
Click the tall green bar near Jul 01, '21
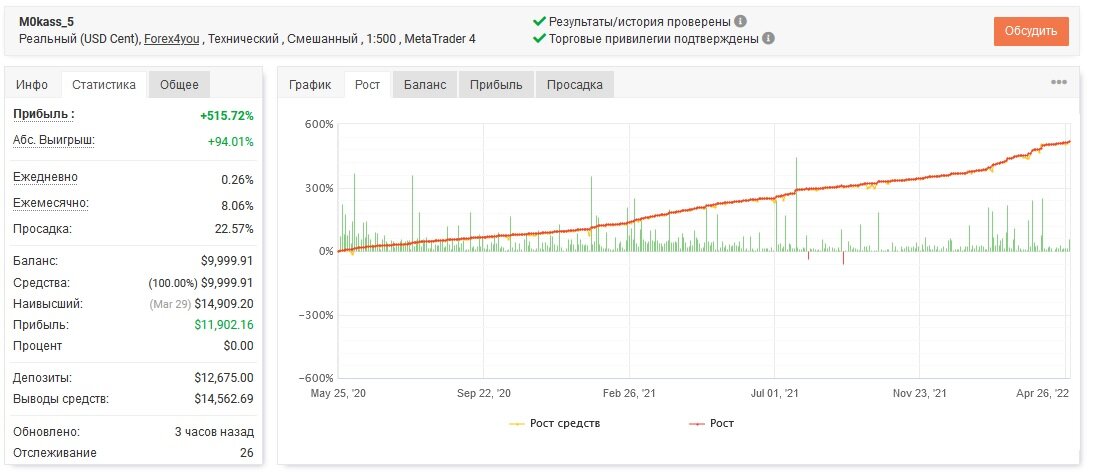point(796,204)
